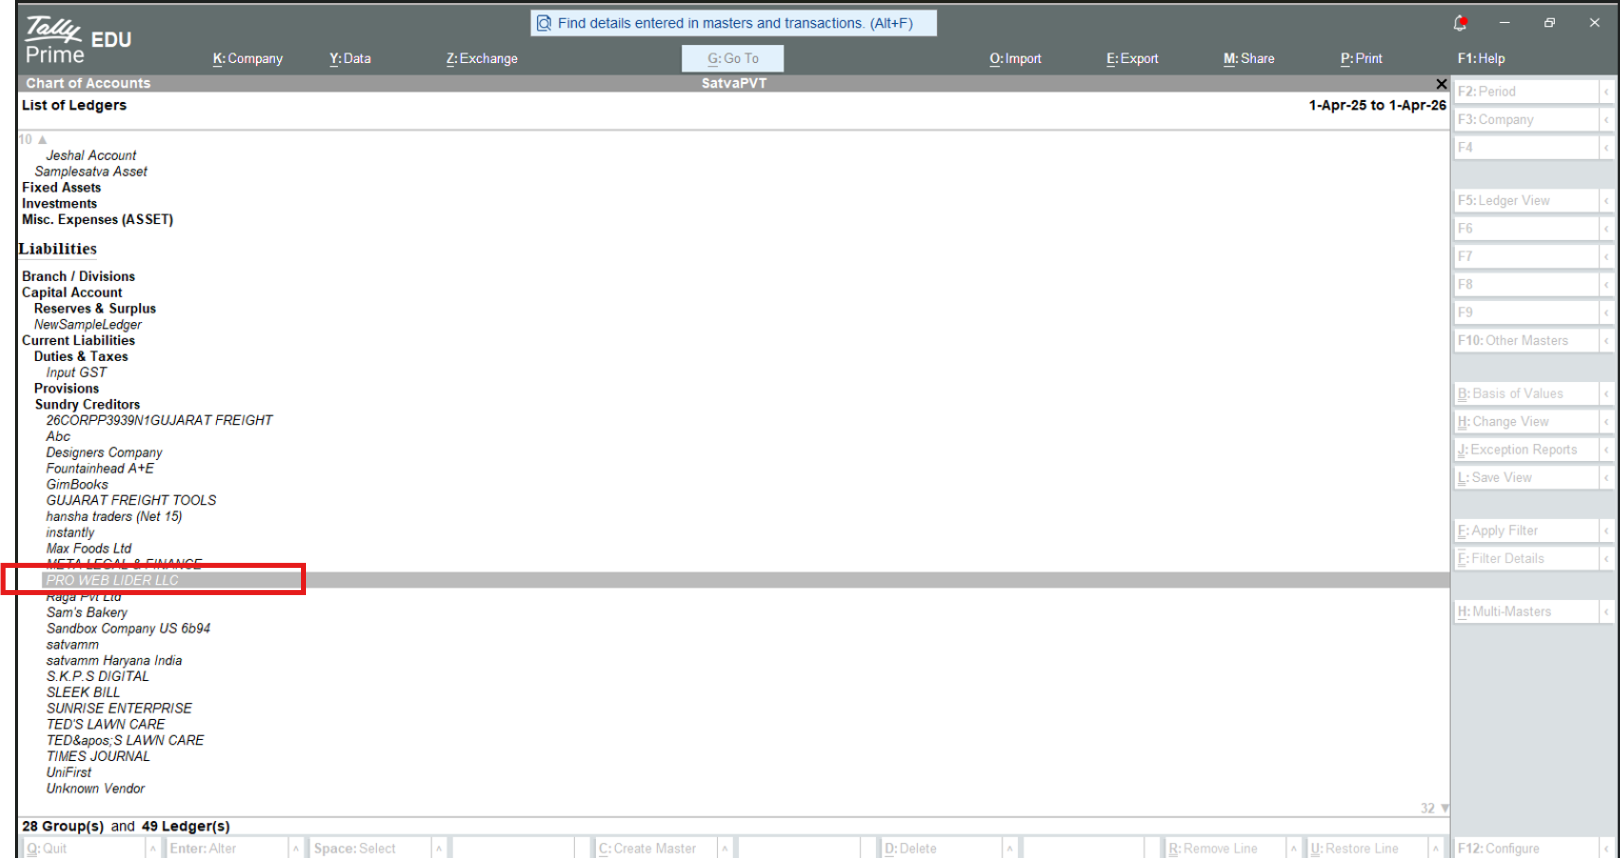Expand arrow beside Change View
The height and width of the screenshot is (858, 1620).
coord(1607,422)
